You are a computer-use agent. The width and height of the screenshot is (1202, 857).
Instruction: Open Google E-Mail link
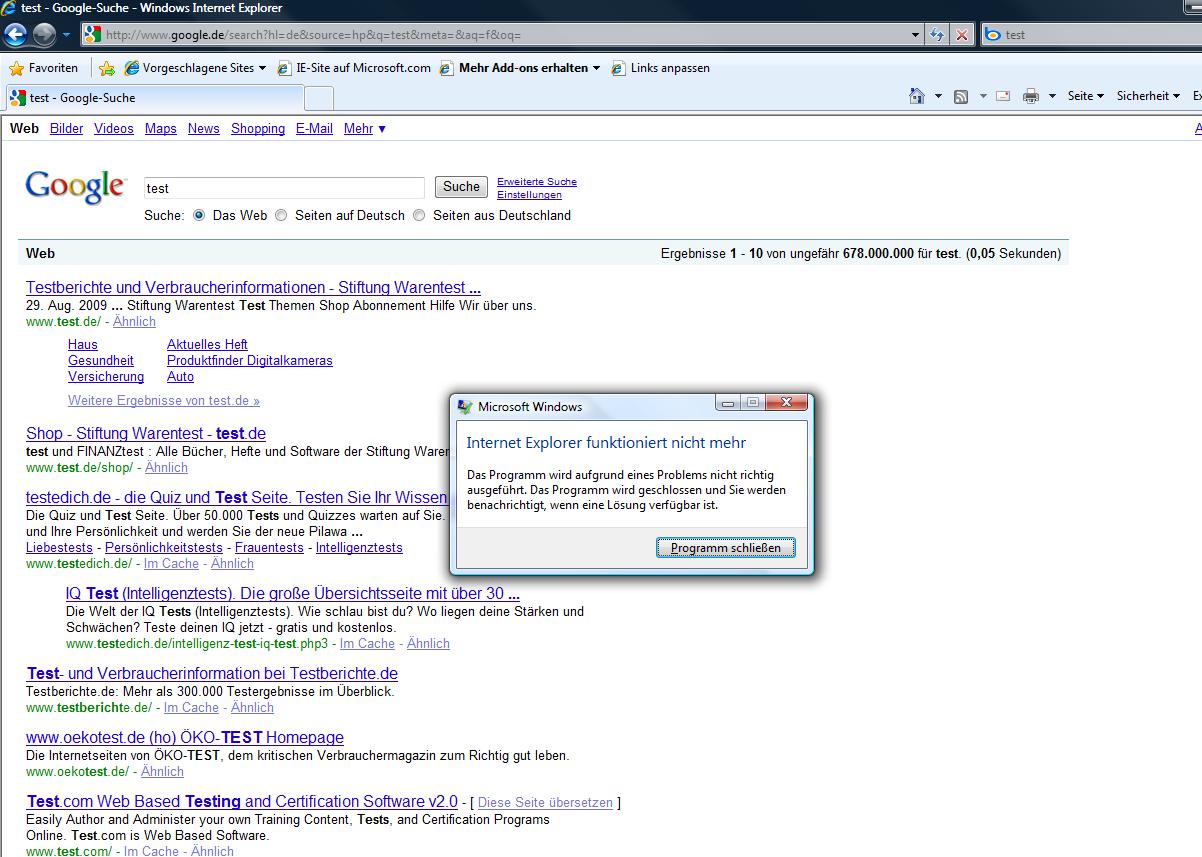pyautogui.click(x=314, y=129)
